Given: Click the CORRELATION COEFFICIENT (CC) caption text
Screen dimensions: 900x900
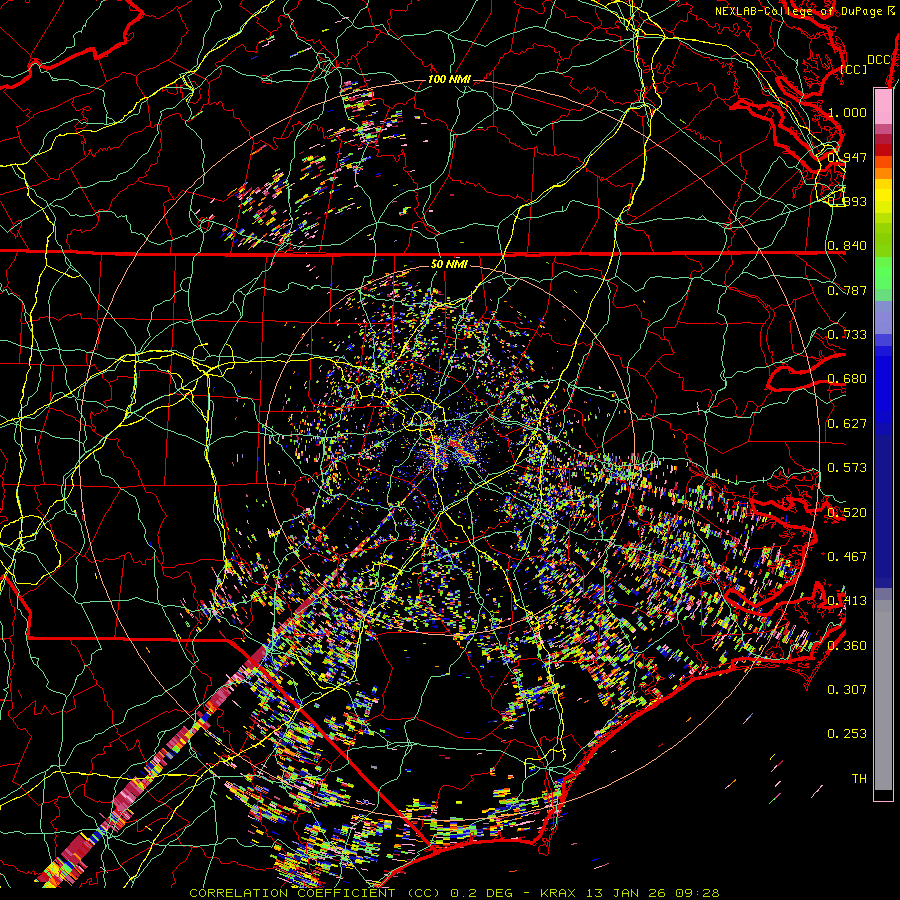Looking at the screenshot, I should [314, 893].
